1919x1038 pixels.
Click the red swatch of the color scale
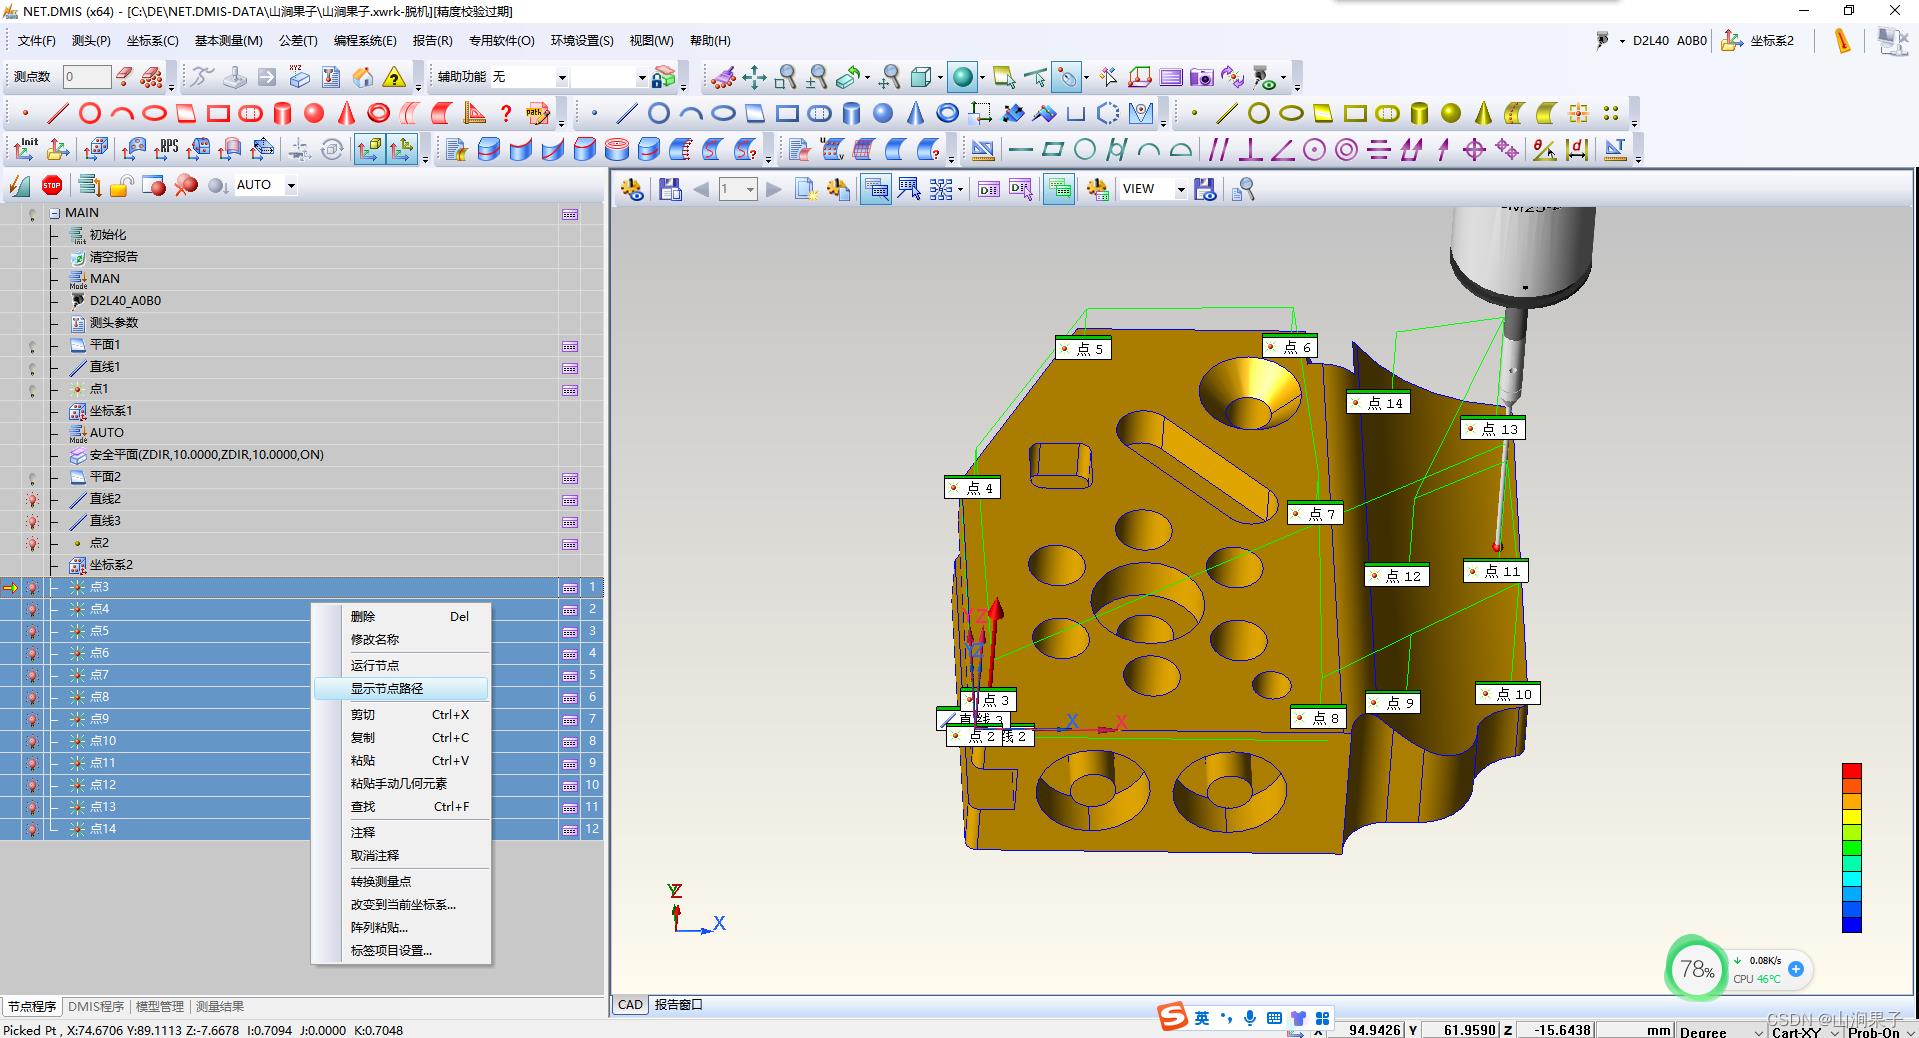(x=1851, y=771)
